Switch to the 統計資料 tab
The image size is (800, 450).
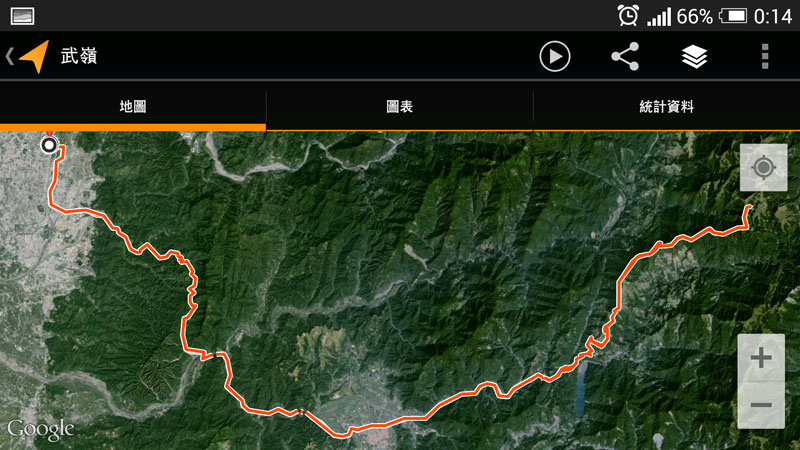pyautogui.click(x=666, y=107)
